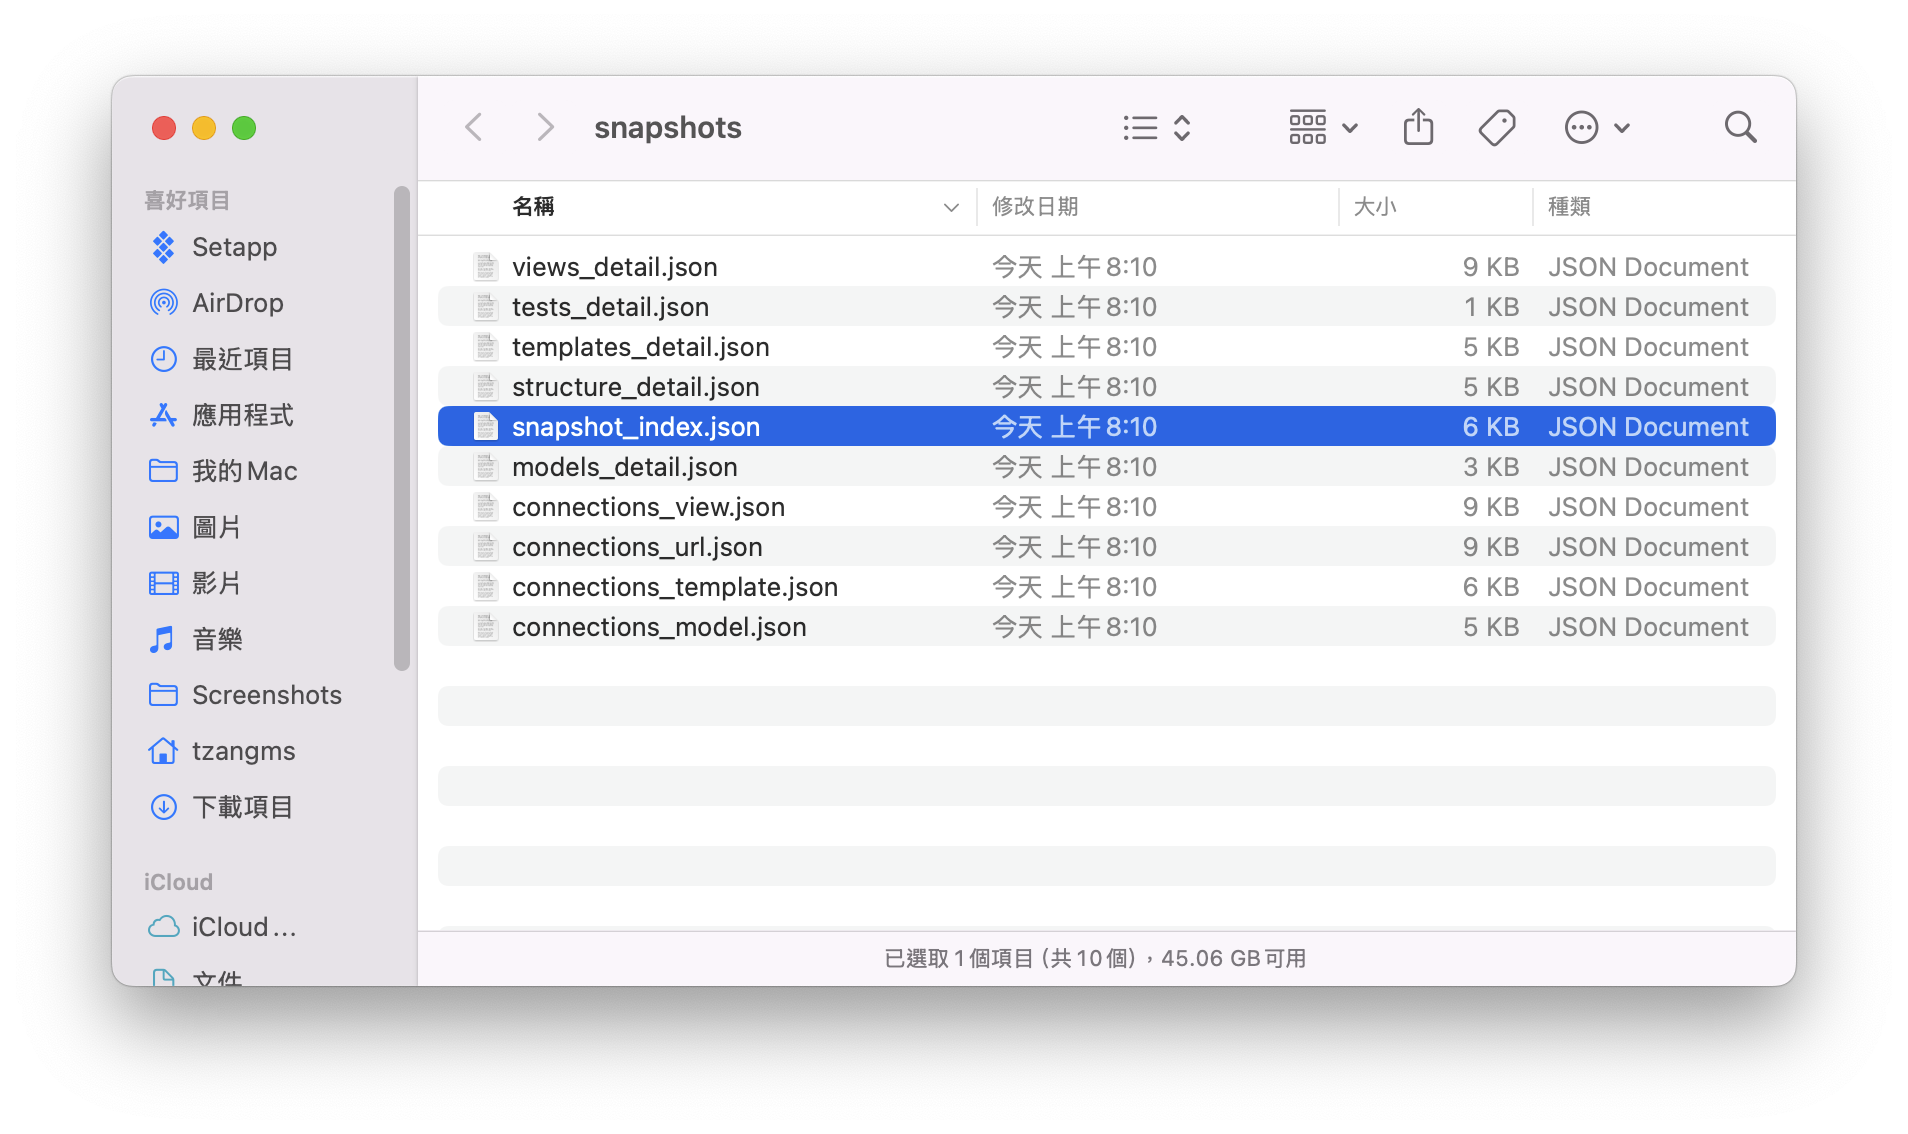Open the Screenshots folder in the sidebar
The width and height of the screenshot is (1908, 1134).
click(266, 694)
